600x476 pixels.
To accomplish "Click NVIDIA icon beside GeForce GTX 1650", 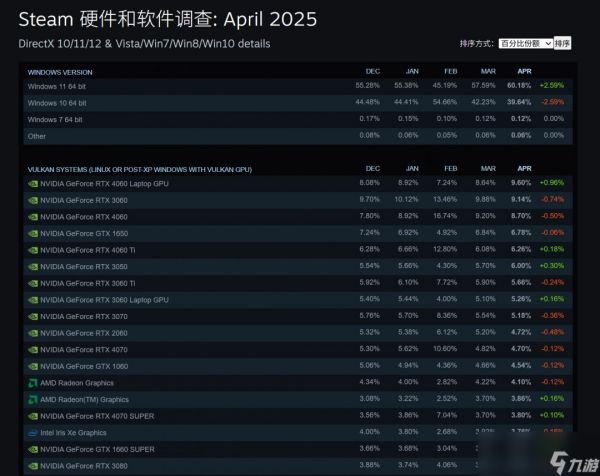I will click(x=33, y=233).
